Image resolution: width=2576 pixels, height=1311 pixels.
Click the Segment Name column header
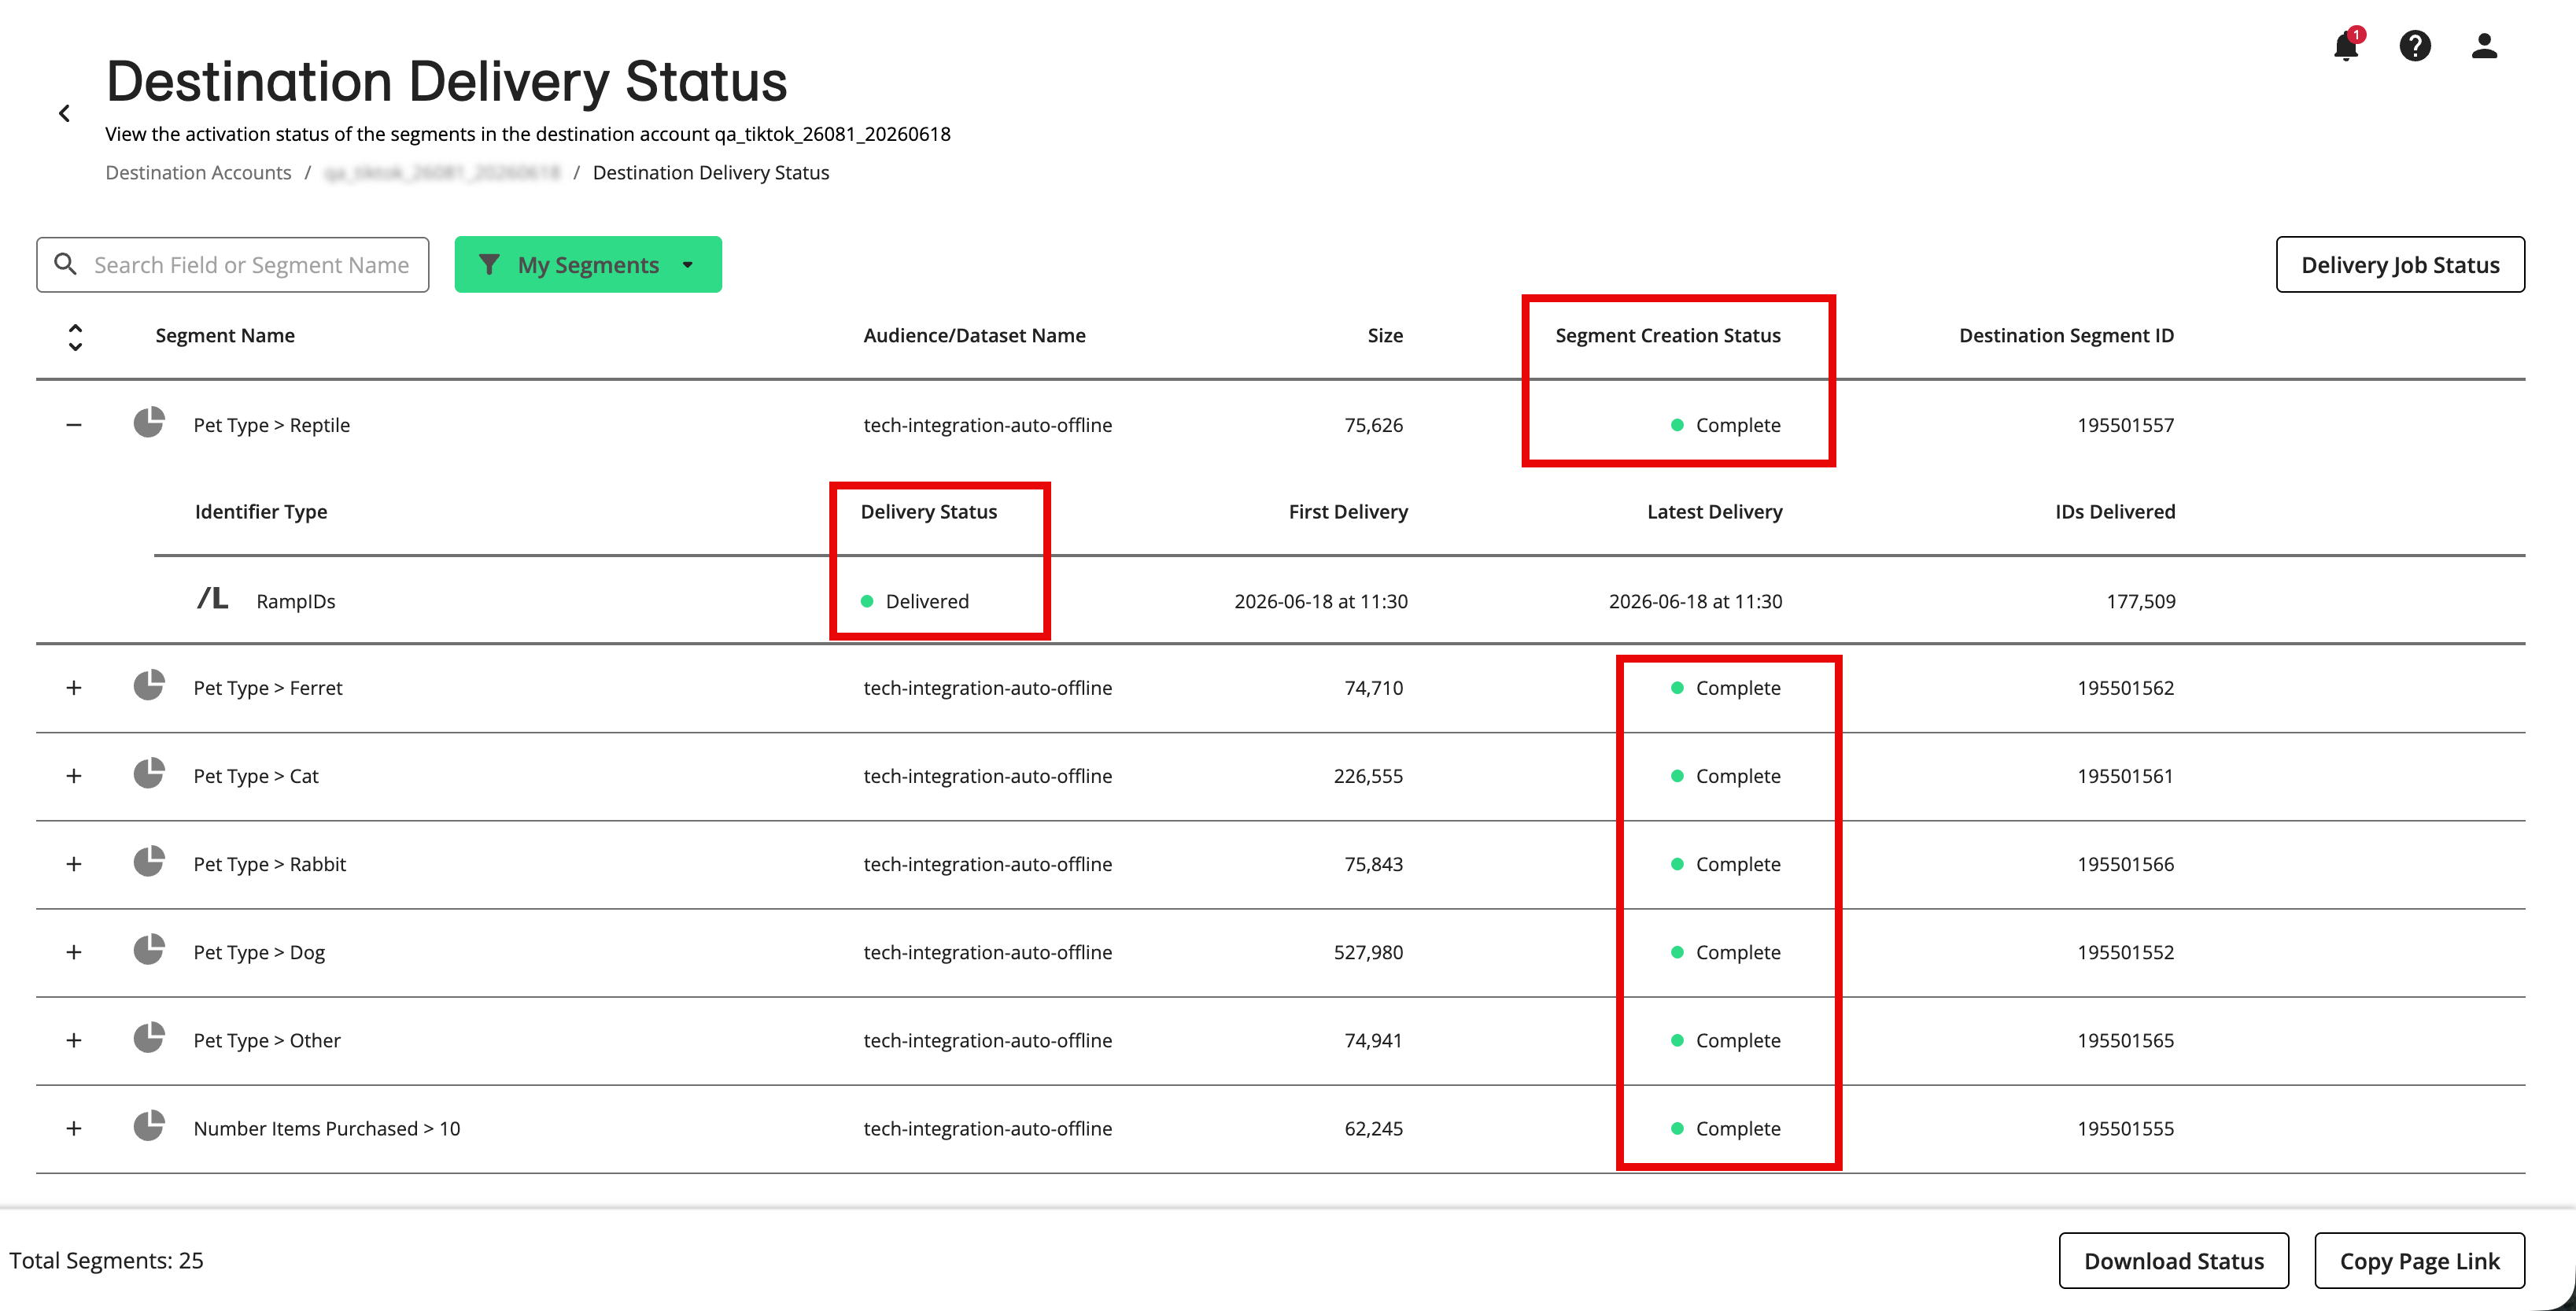(225, 336)
